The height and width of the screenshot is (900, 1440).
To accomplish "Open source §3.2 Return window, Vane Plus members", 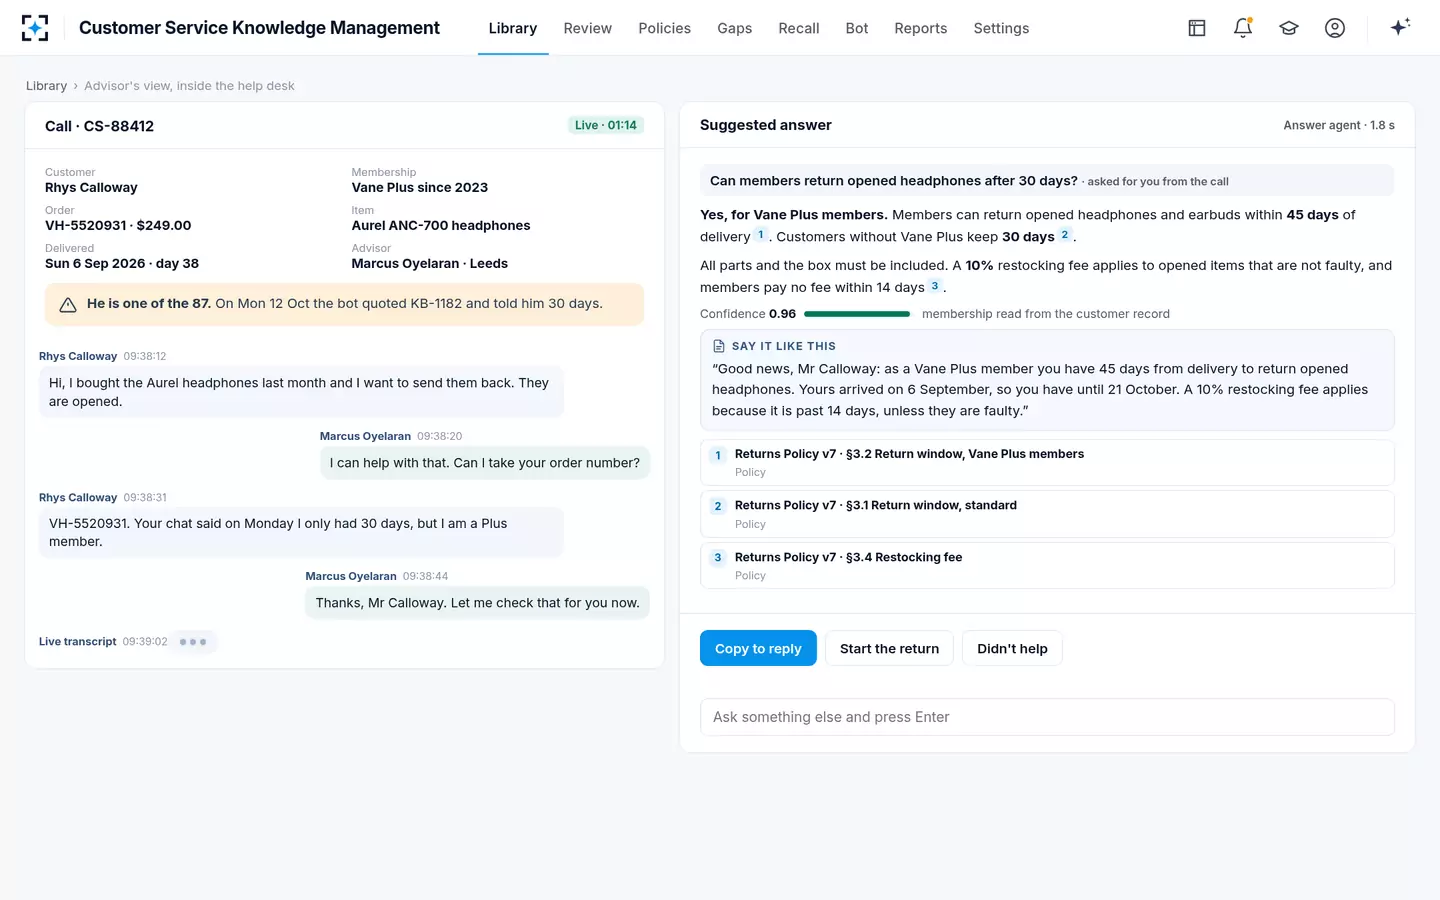I will pyautogui.click(x=1047, y=463).
